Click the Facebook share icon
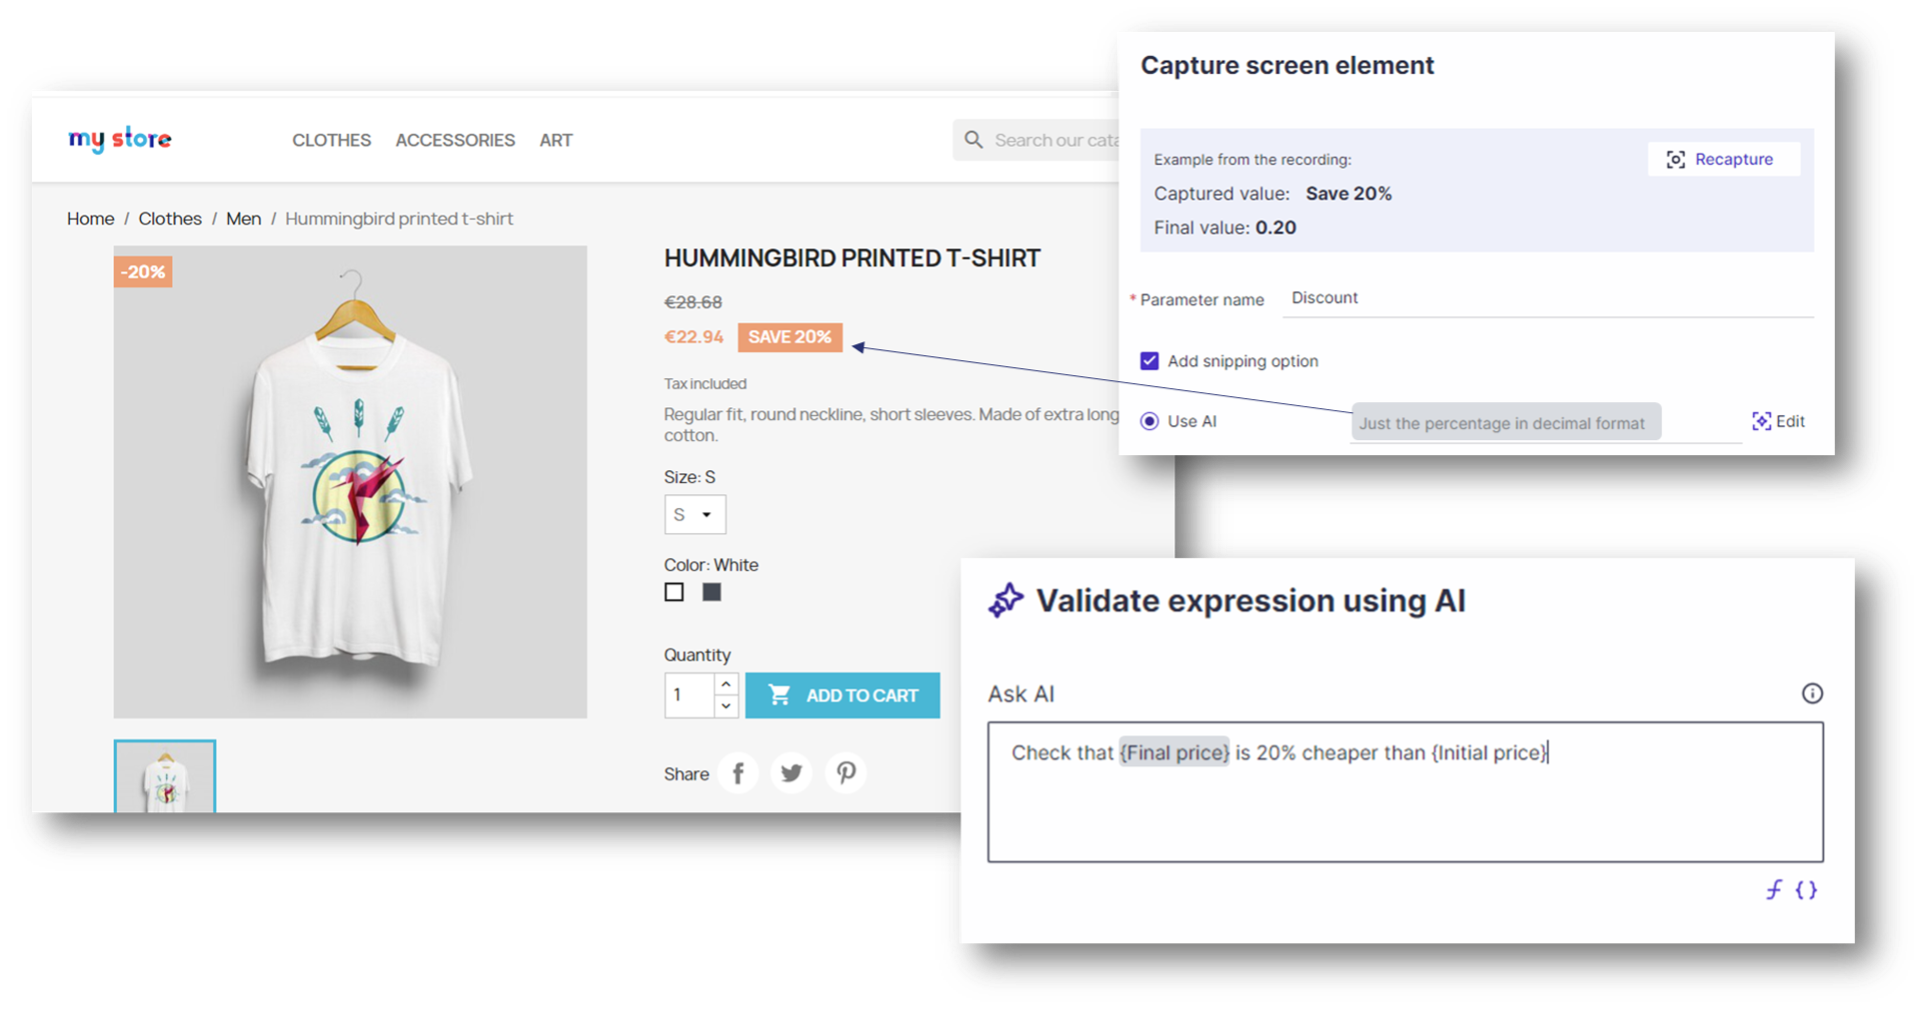The image size is (1922, 1010). coord(738,773)
